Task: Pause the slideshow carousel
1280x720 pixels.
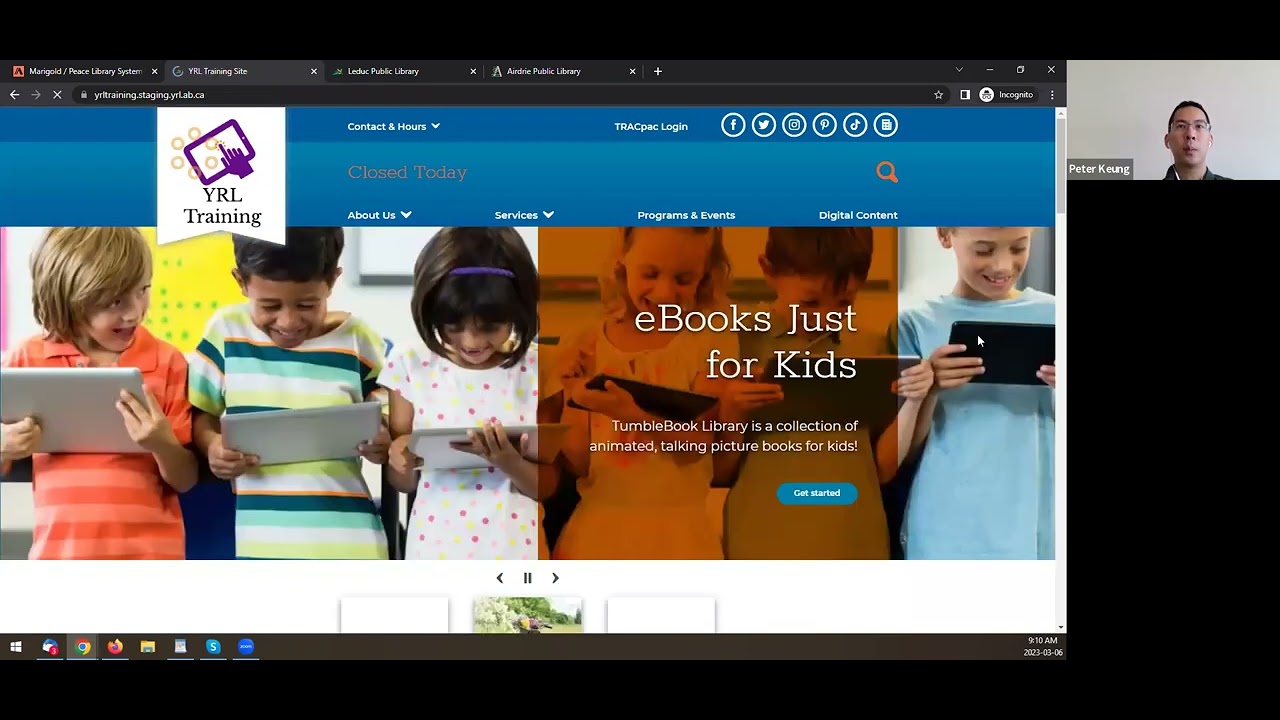Action: tap(528, 578)
